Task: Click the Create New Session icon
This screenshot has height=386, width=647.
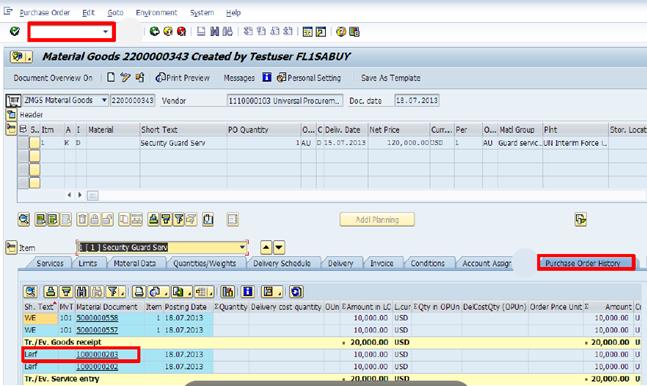Action: pyautogui.click(x=307, y=32)
